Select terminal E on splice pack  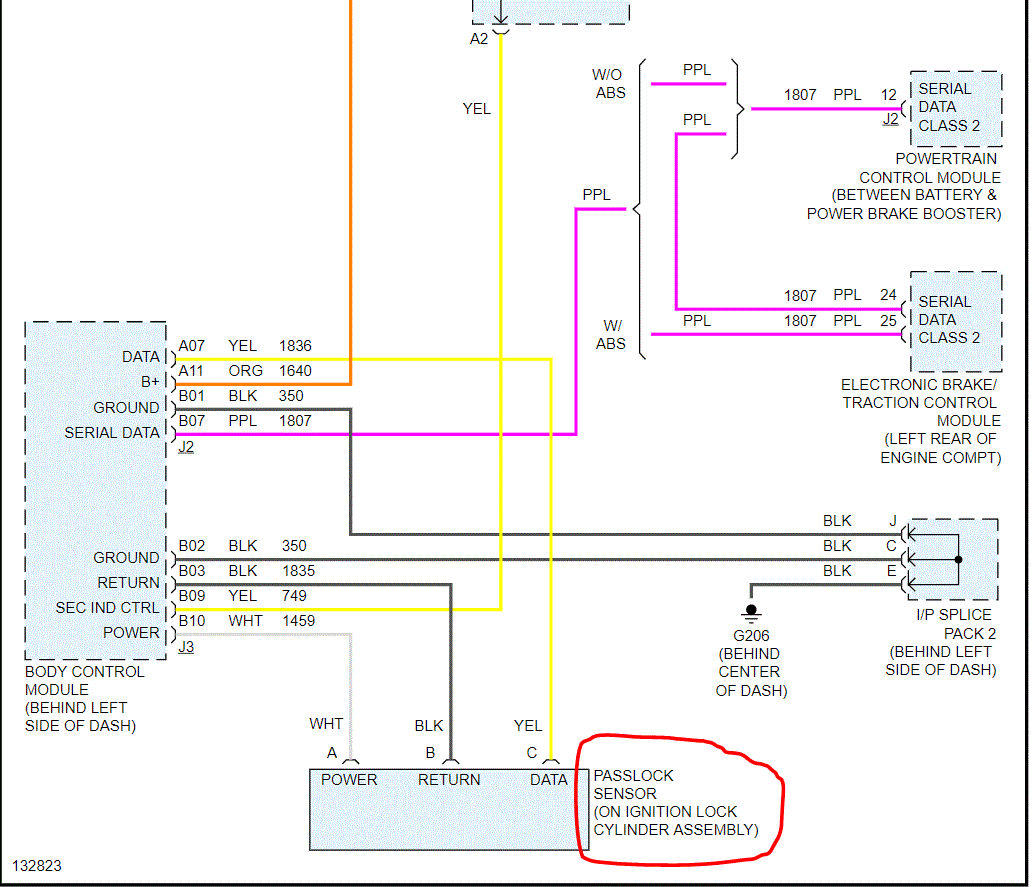coord(892,570)
